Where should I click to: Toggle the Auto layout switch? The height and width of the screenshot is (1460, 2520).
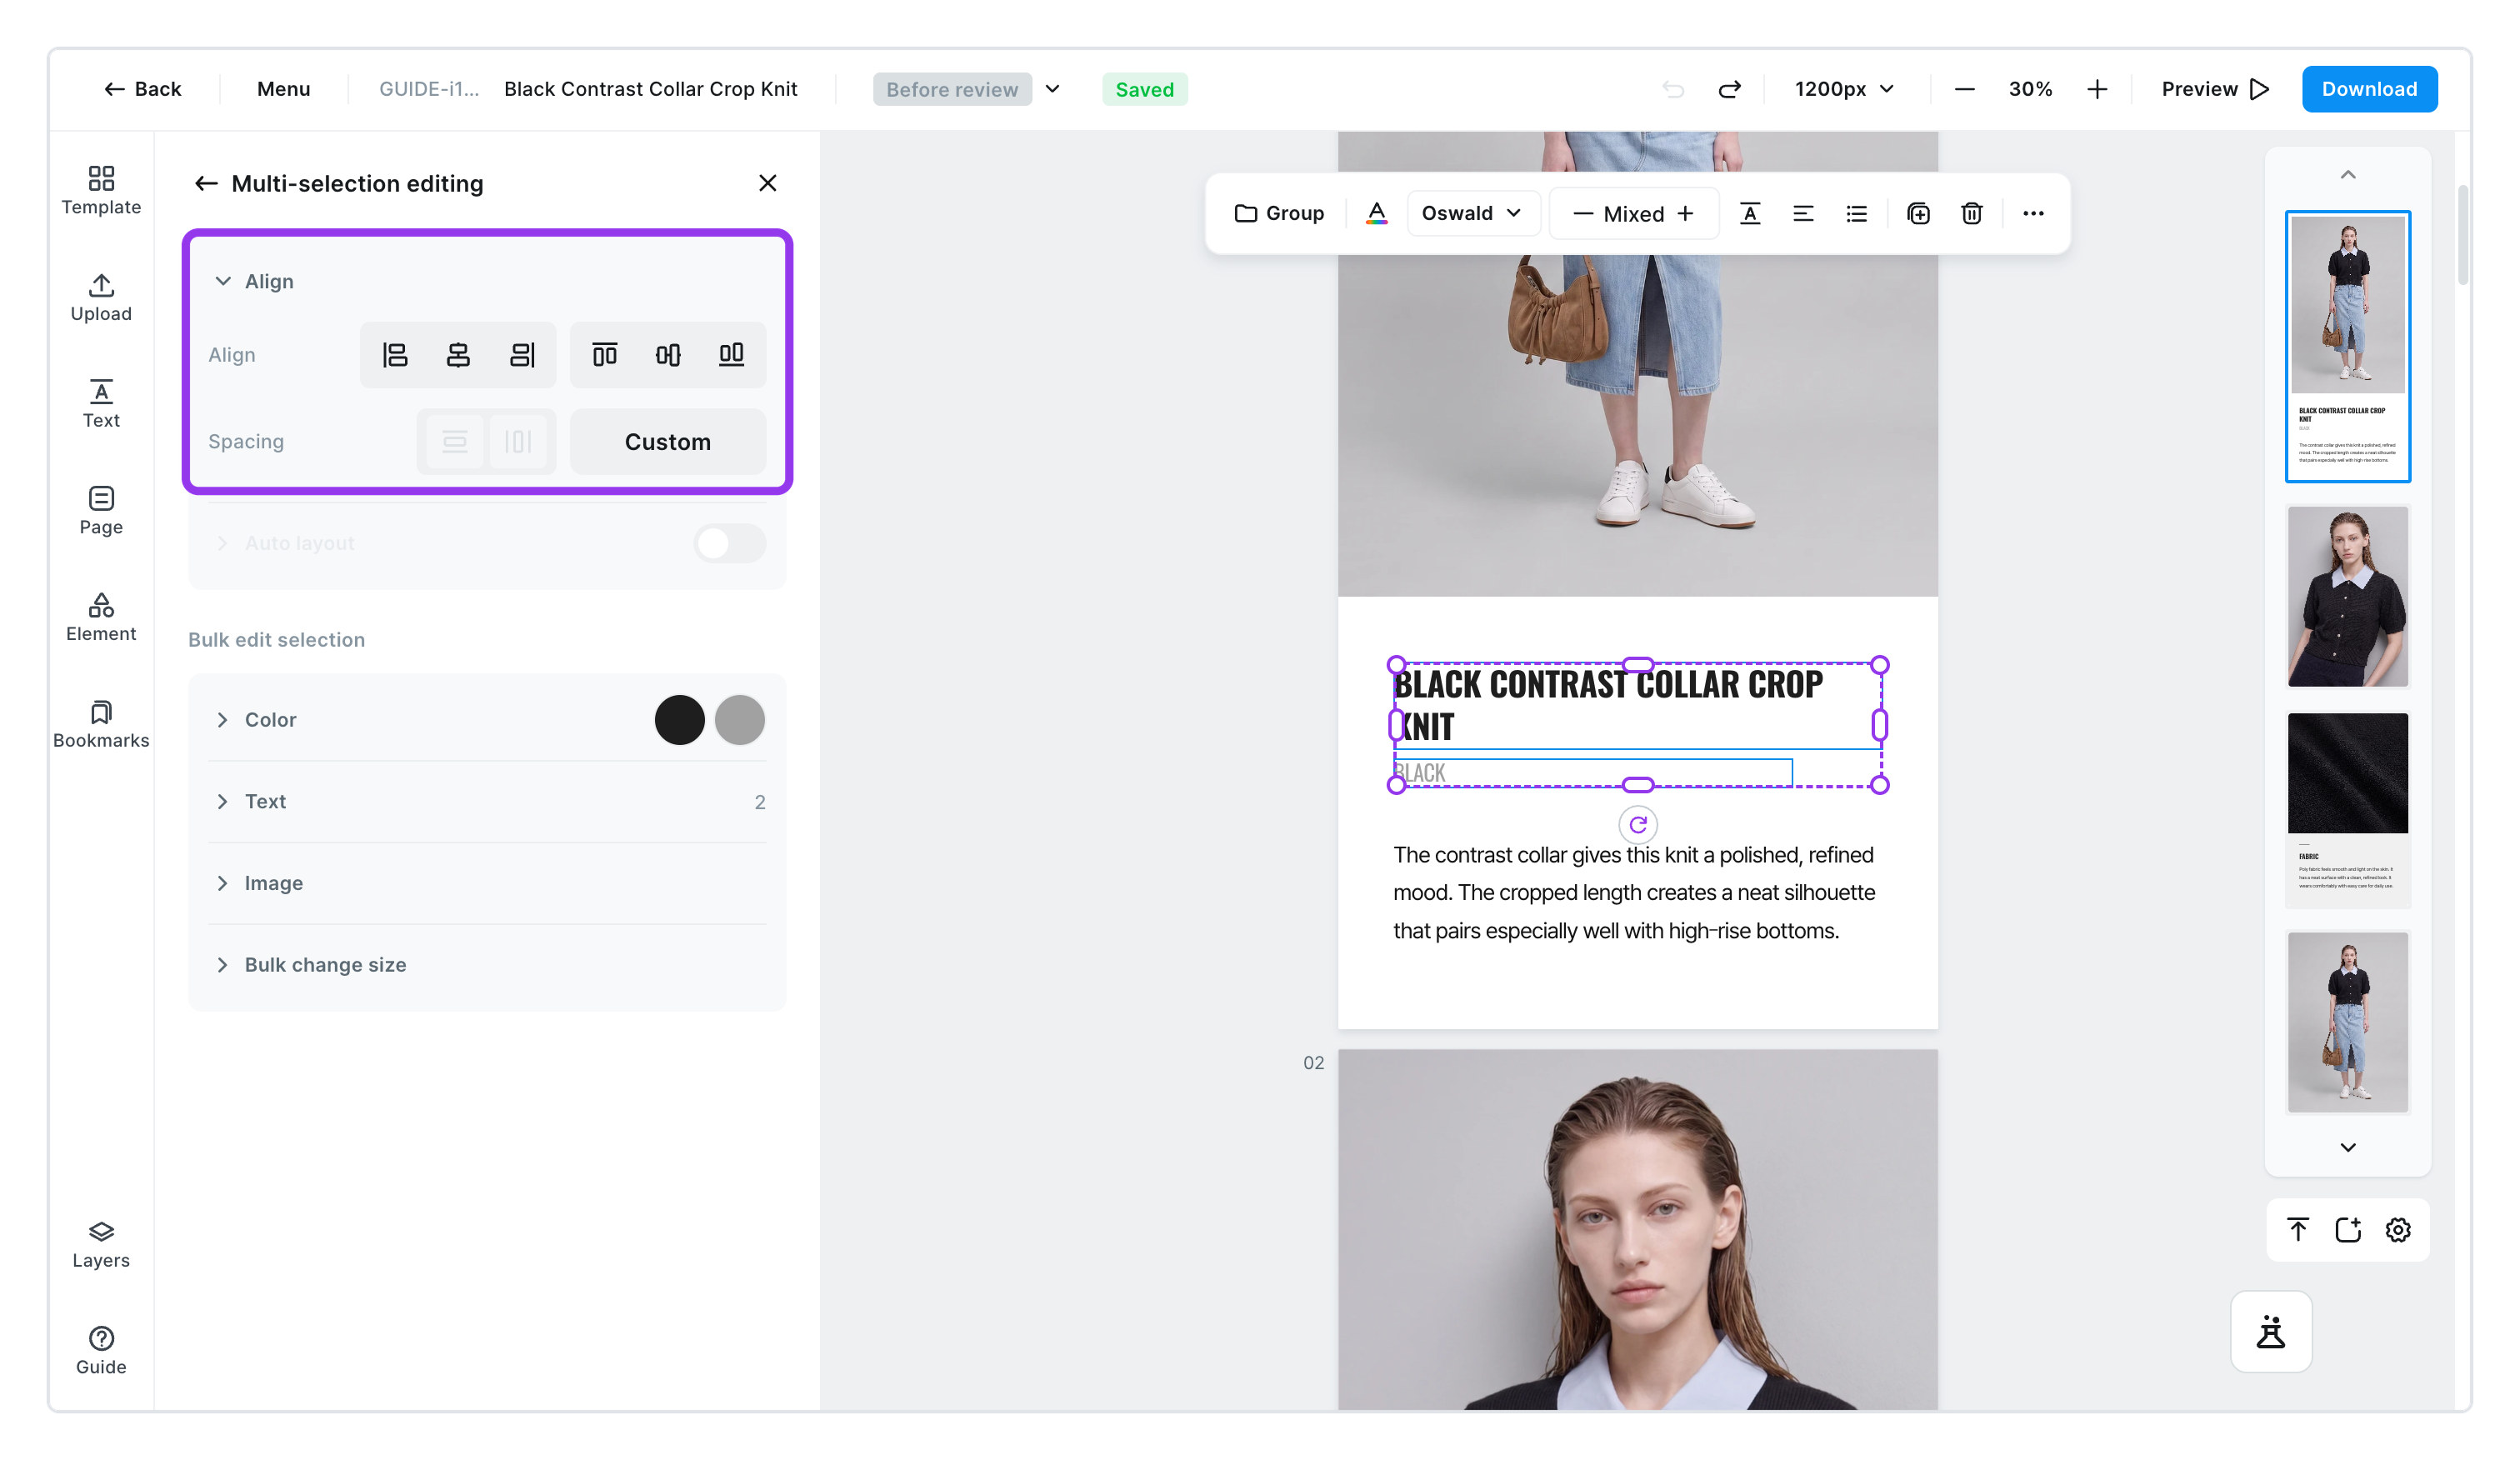(730, 543)
